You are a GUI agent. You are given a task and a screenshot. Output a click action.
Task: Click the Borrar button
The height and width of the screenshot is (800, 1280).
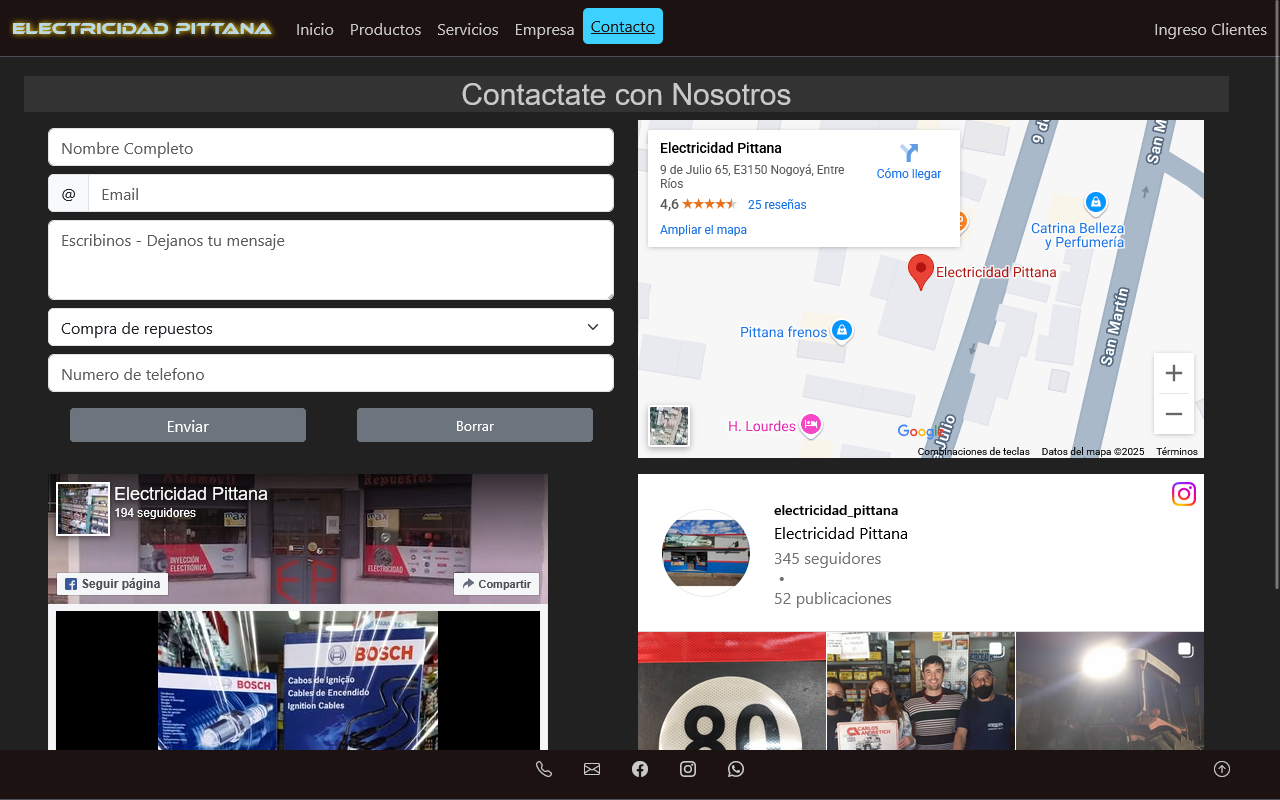tap(475, 425)
